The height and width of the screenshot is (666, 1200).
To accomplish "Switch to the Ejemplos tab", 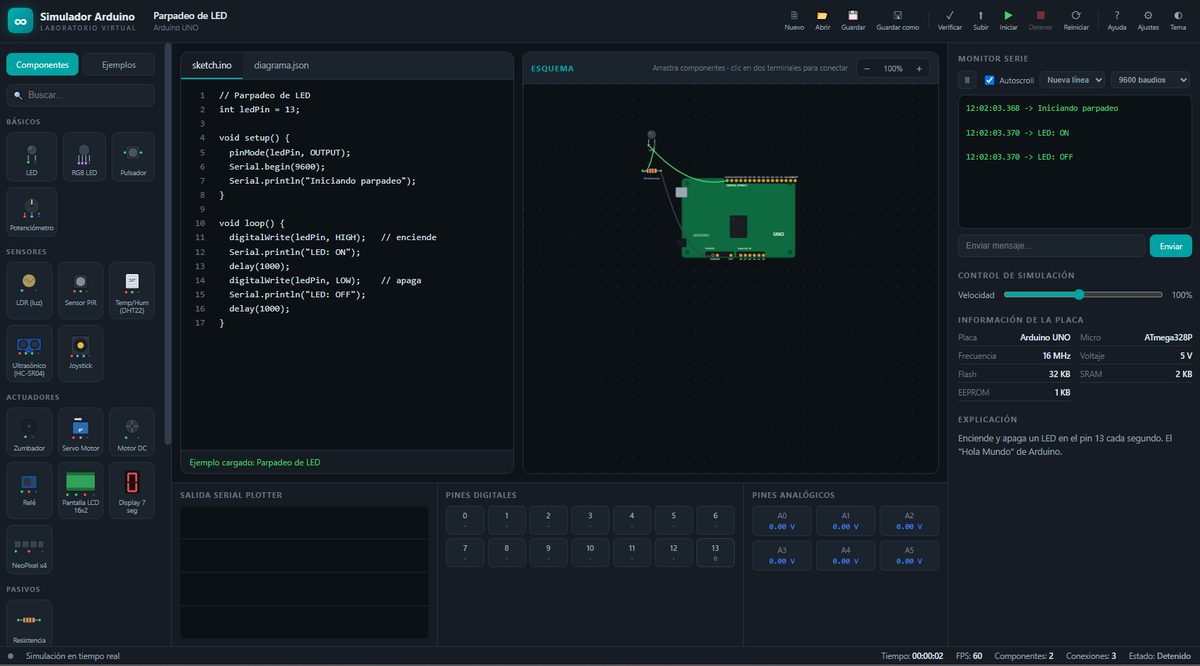I will click(x=119, y=65).
